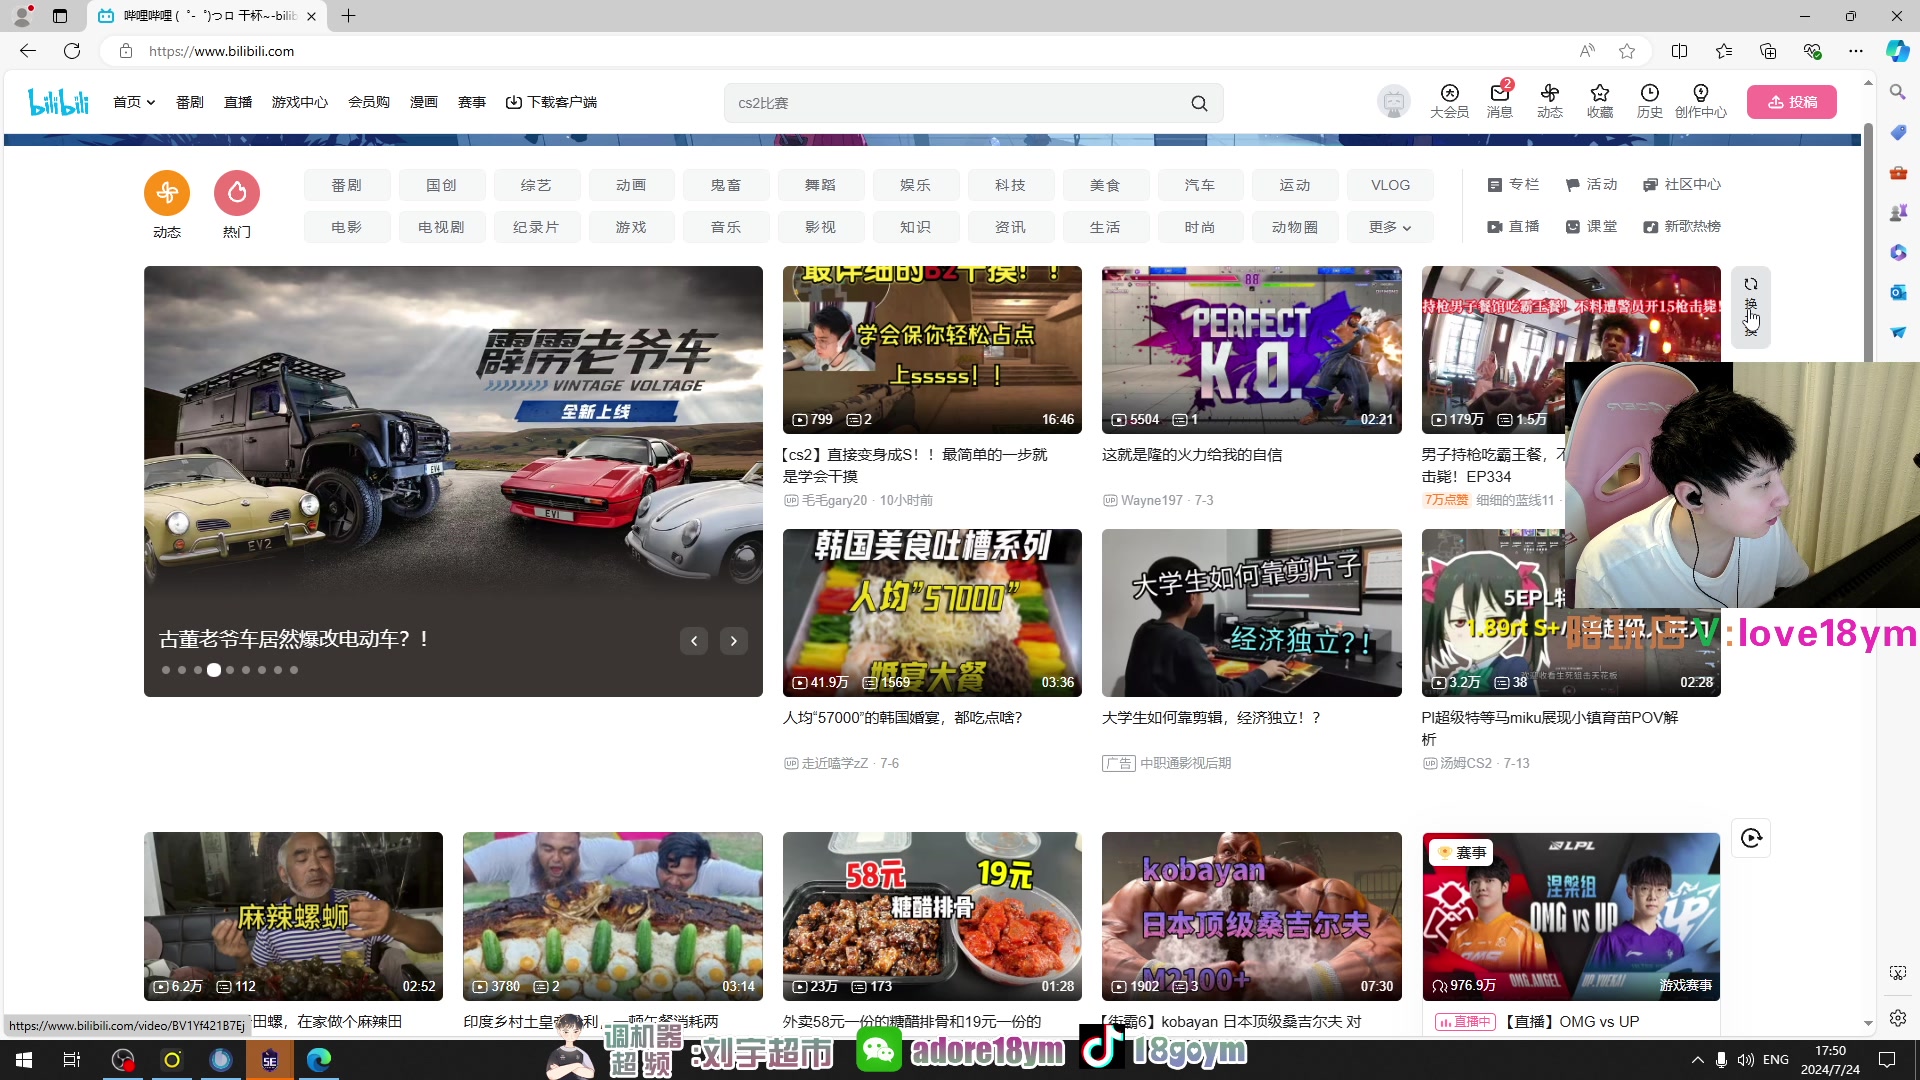Viewport: 1920px width, 1080px height.
Task: Open taskbar volume icon
Action: point(1746,1060)
